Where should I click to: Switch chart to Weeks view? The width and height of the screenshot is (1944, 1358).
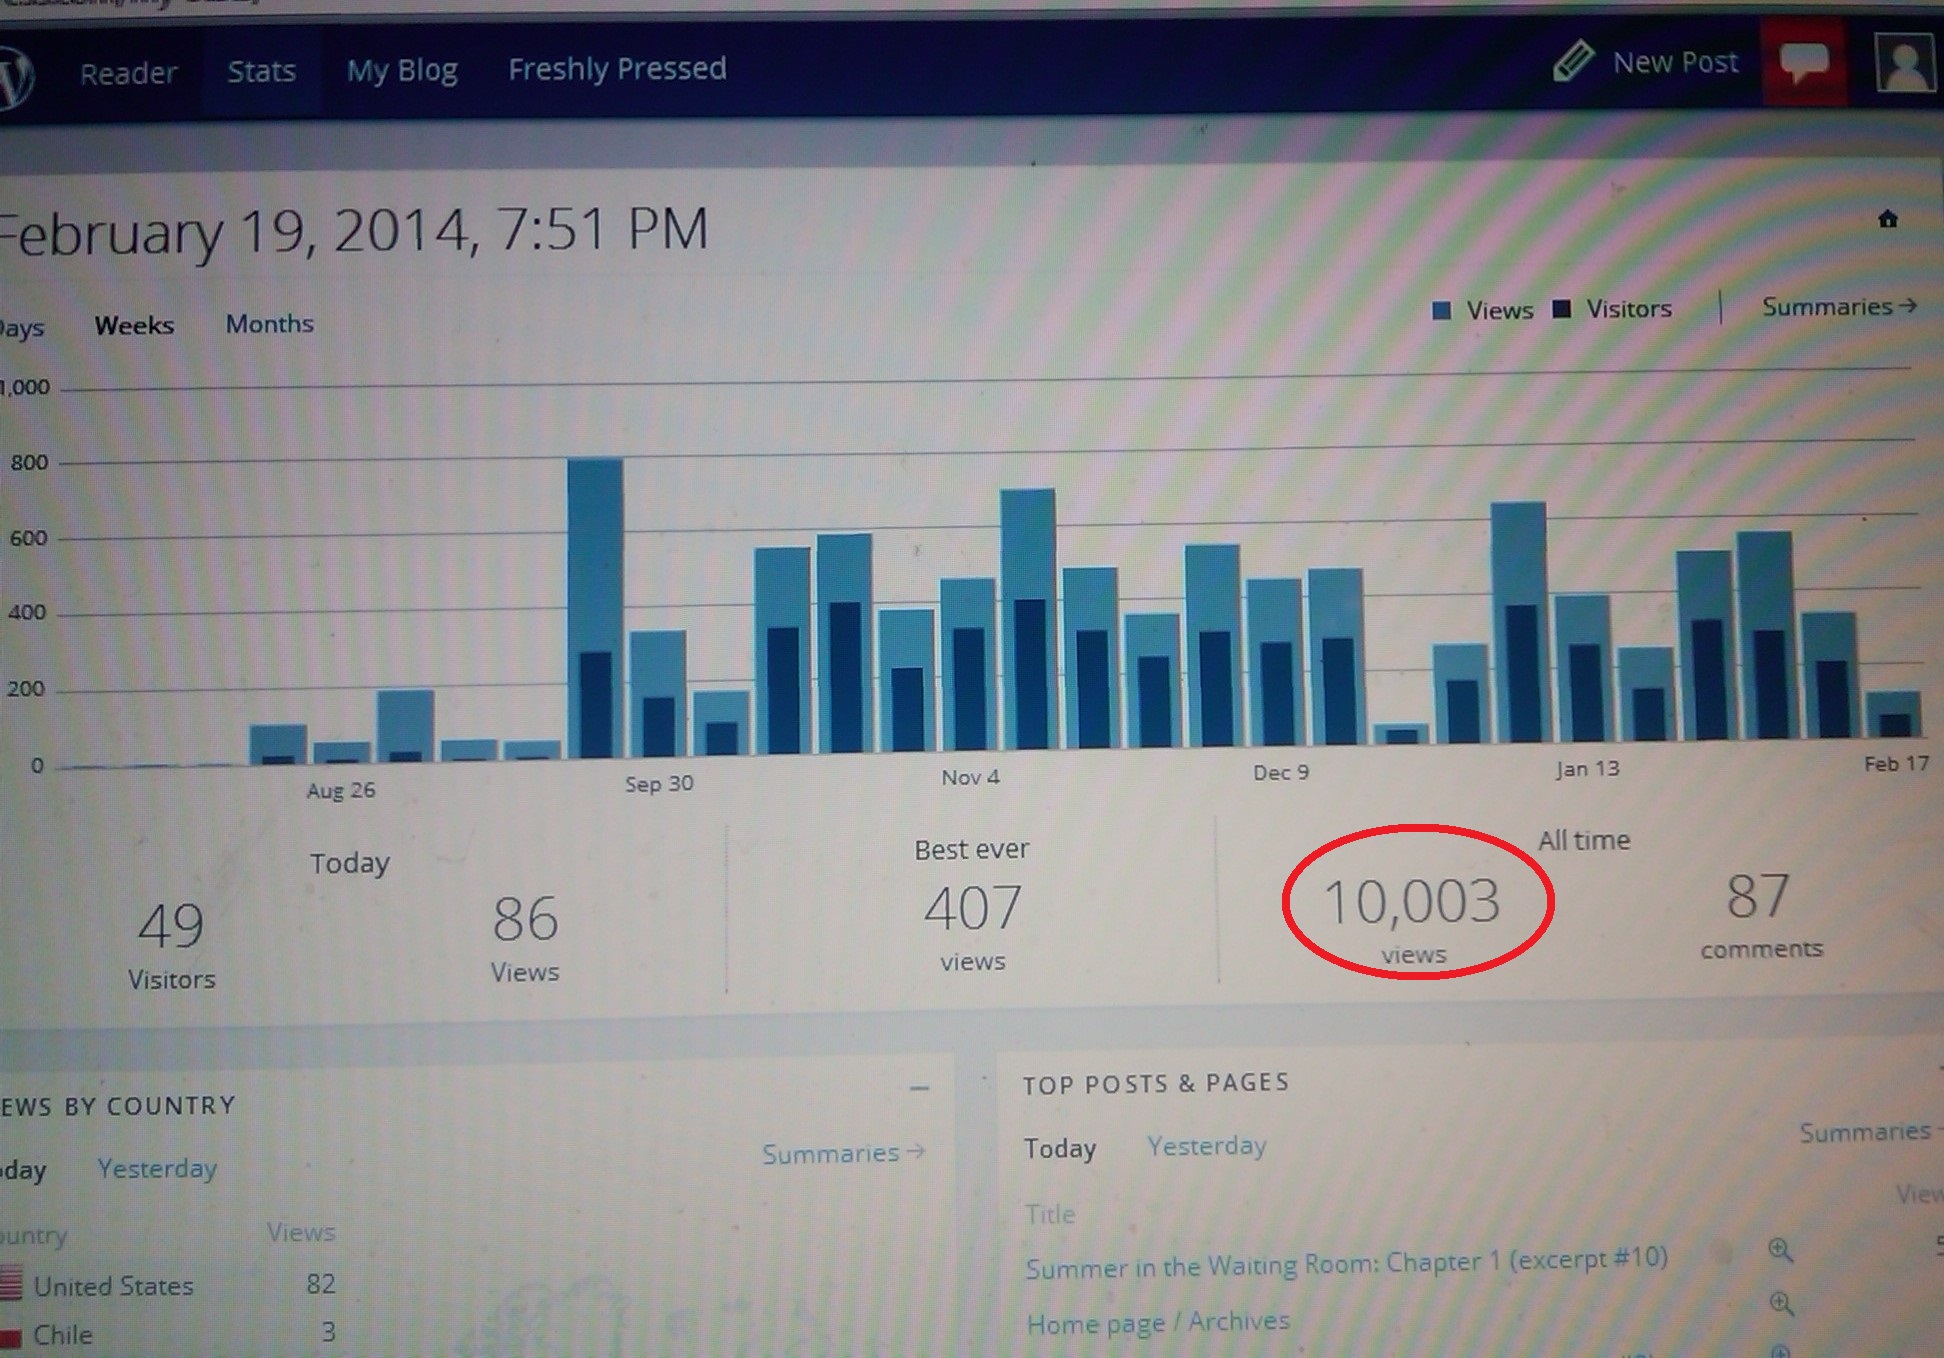[134, 326]
